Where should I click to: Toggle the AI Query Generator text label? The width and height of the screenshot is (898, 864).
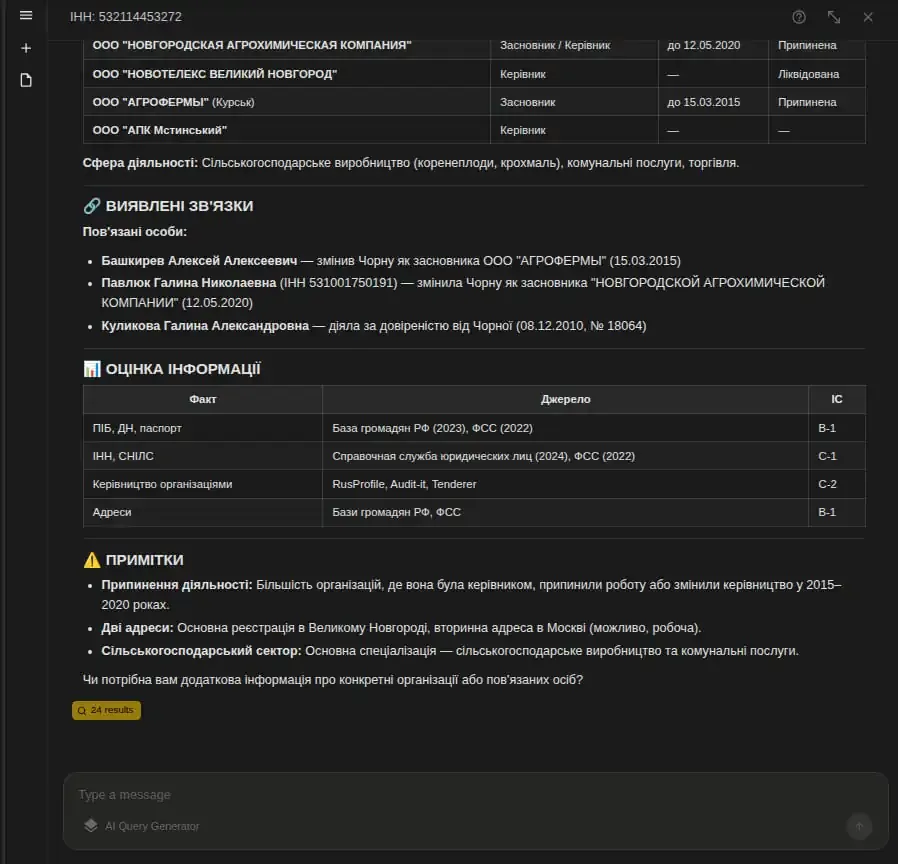pyautogui.click(x=152, y=826)
